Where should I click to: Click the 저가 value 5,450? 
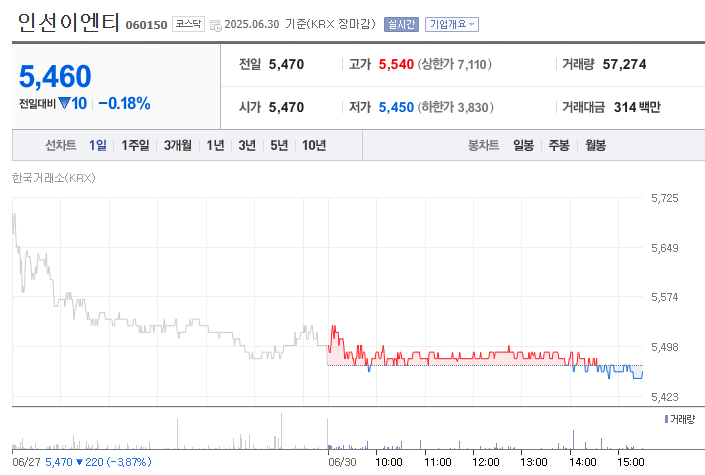396,107
